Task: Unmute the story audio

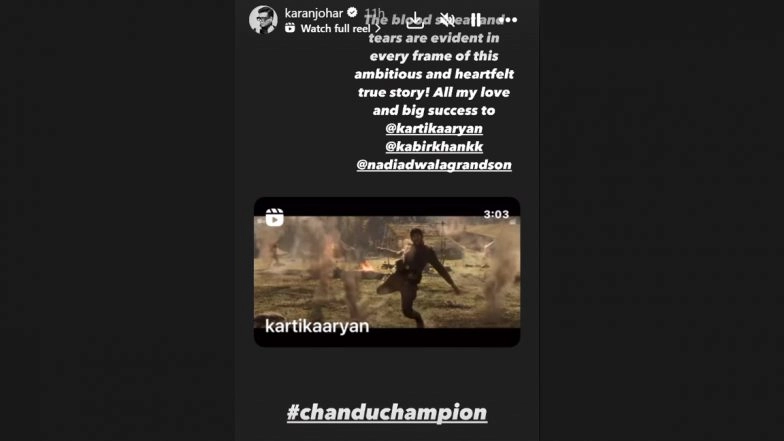Action: click(446, 20)
